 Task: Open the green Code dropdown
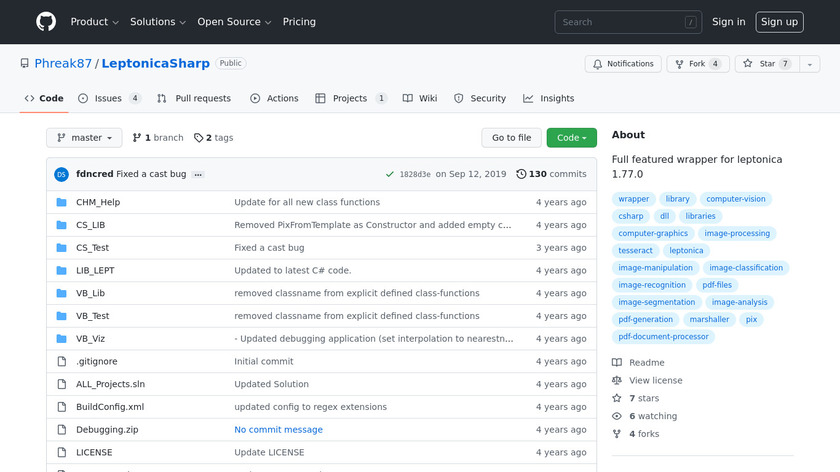572,138
